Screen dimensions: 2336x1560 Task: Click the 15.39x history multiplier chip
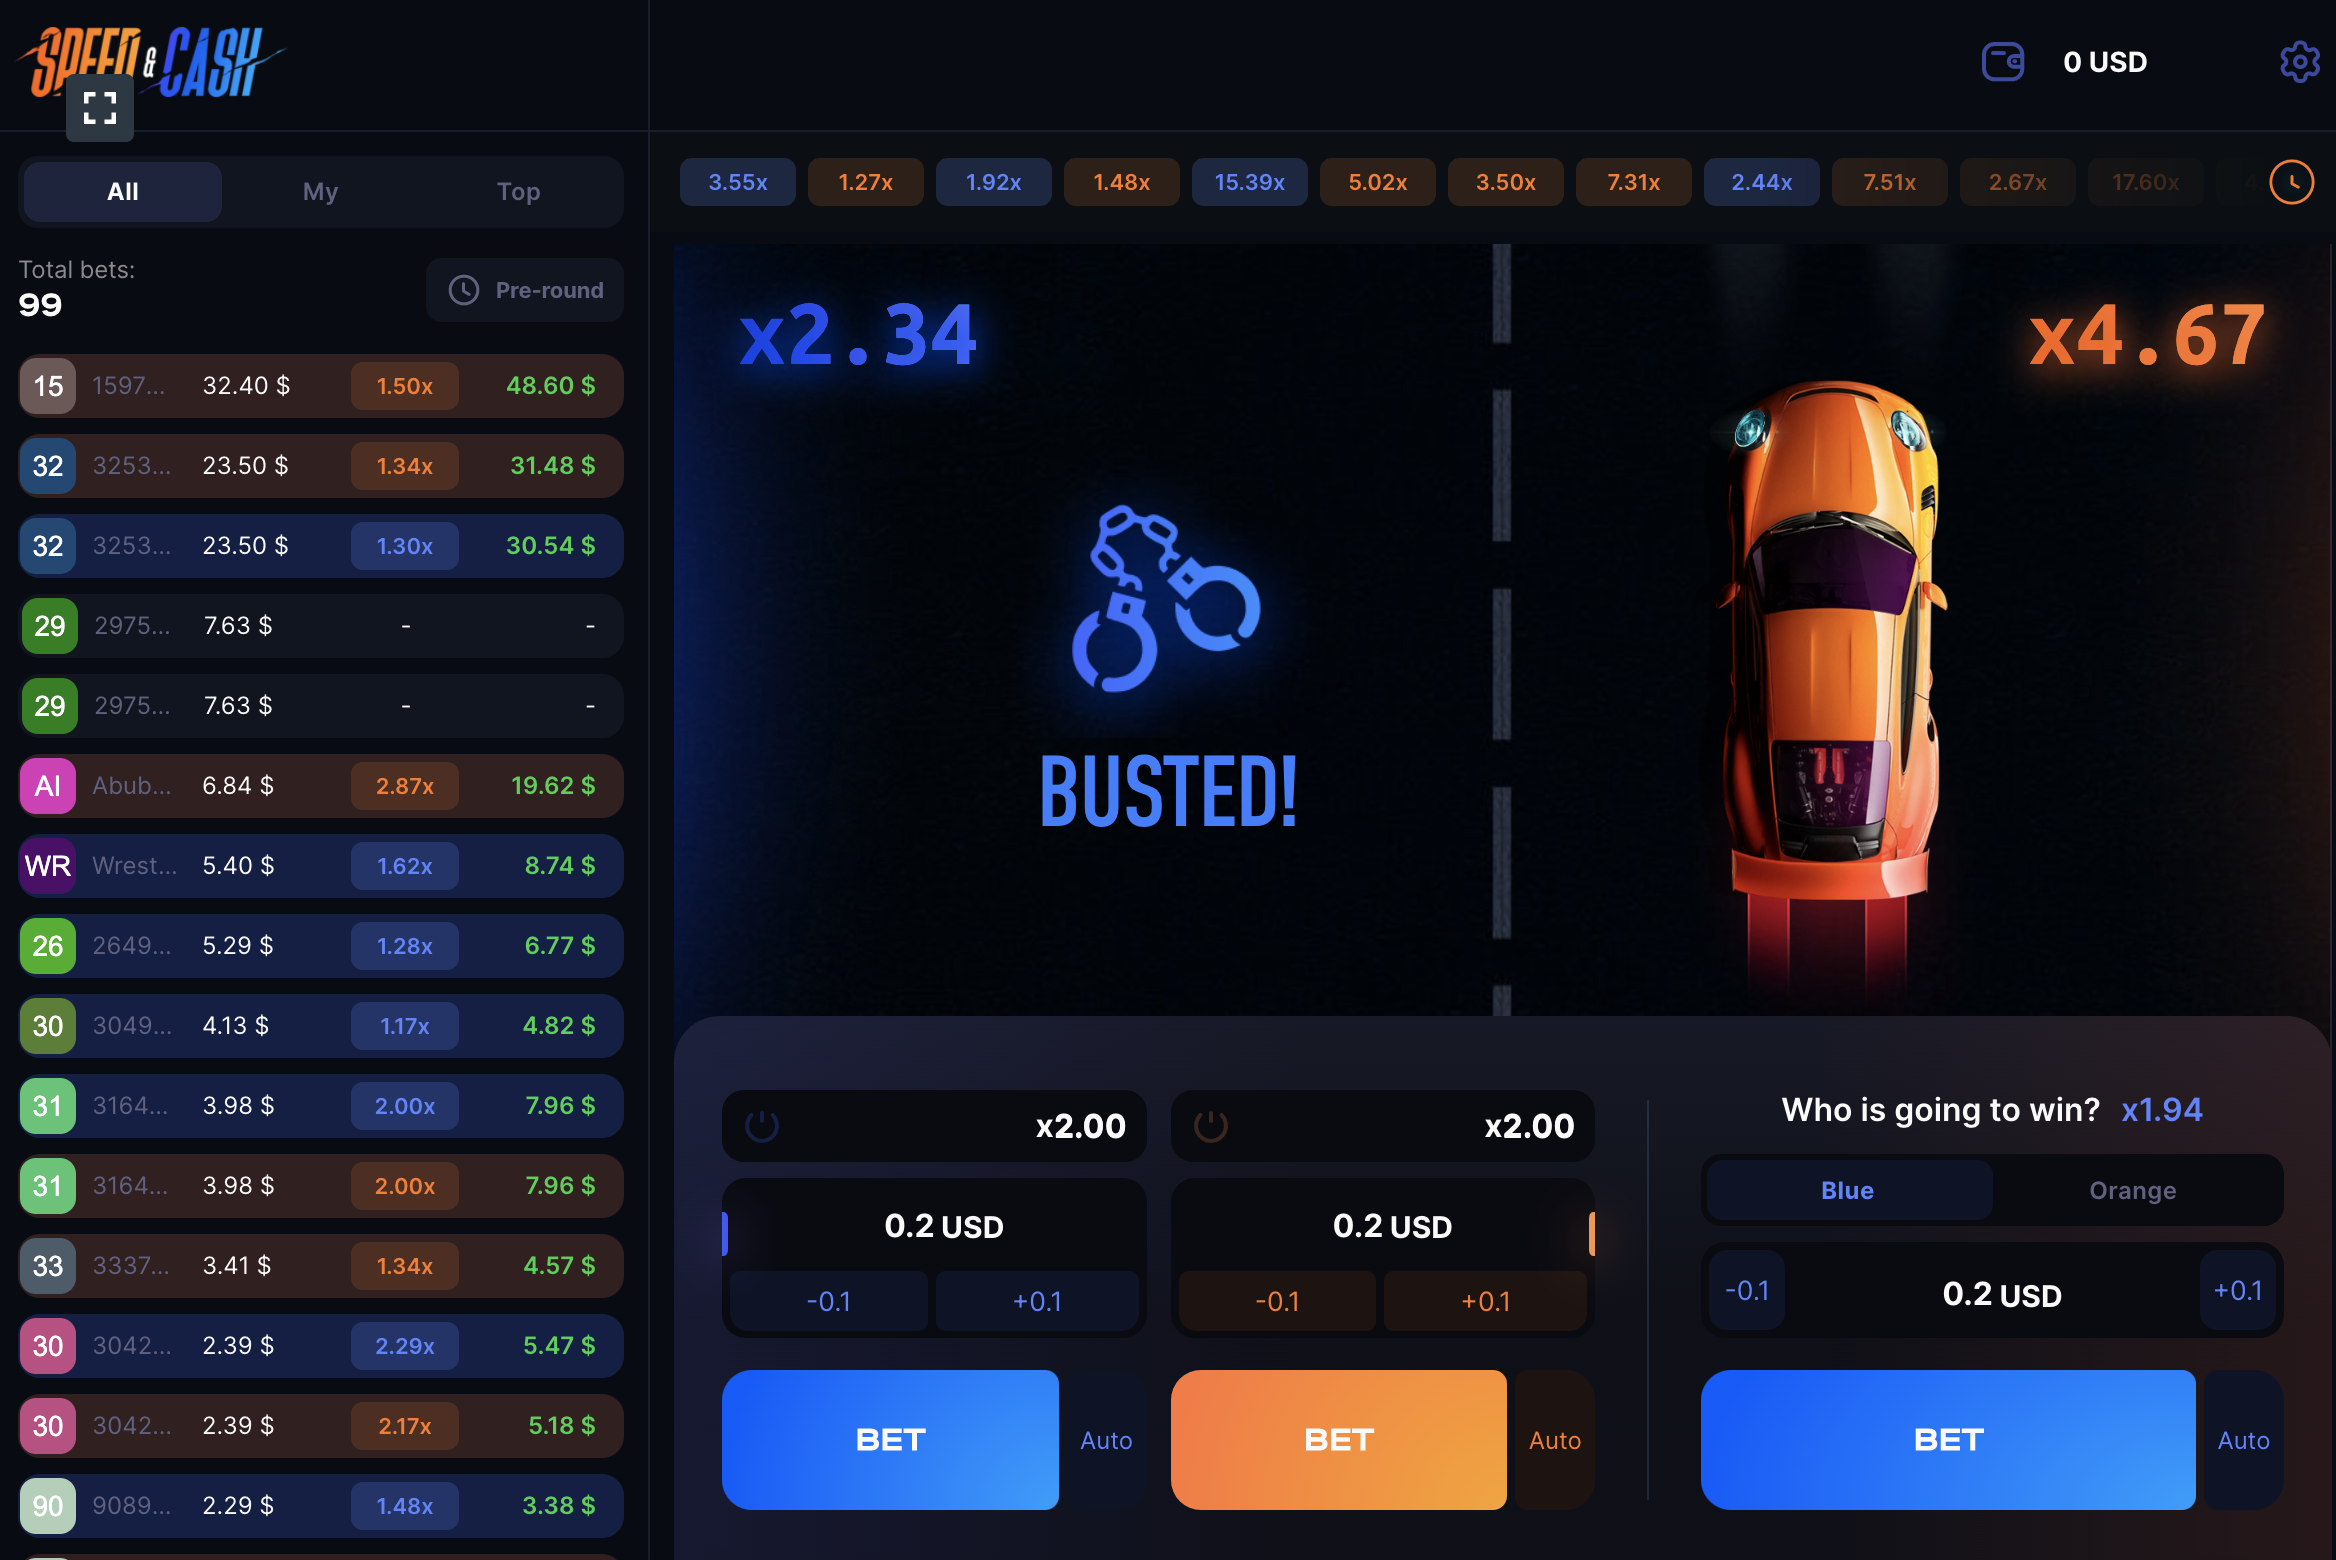pos(1250,182)
